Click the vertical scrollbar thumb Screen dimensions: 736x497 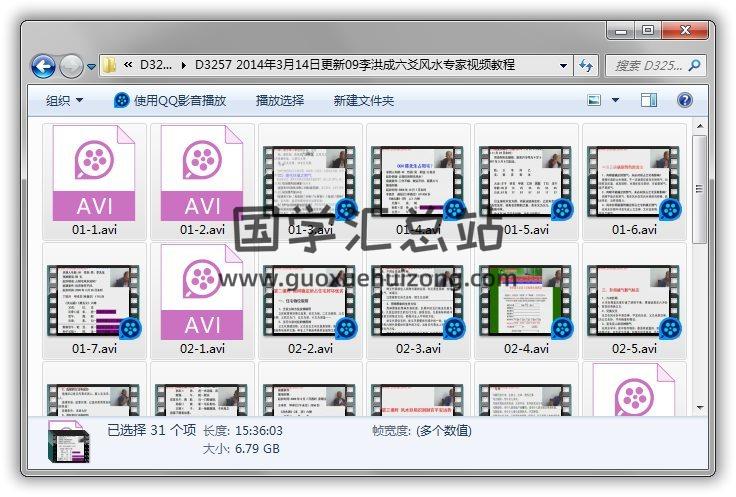click(699, 189)
